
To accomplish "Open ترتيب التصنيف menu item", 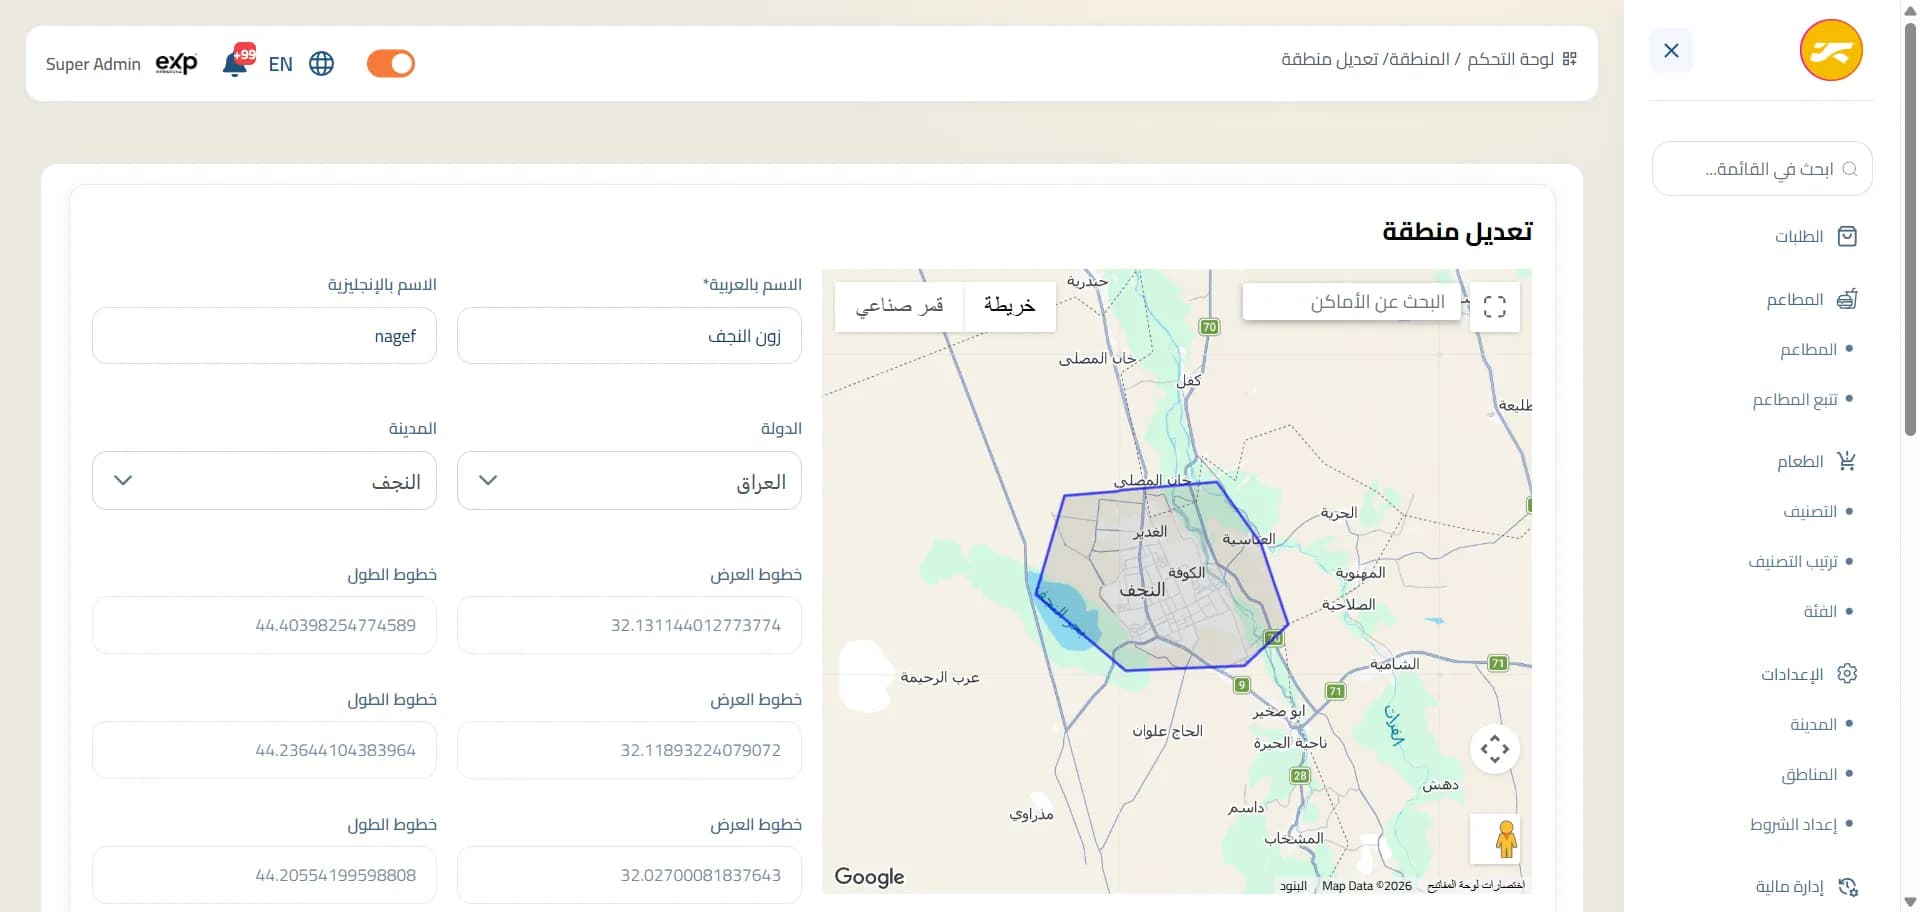I will coord(1793,561).
